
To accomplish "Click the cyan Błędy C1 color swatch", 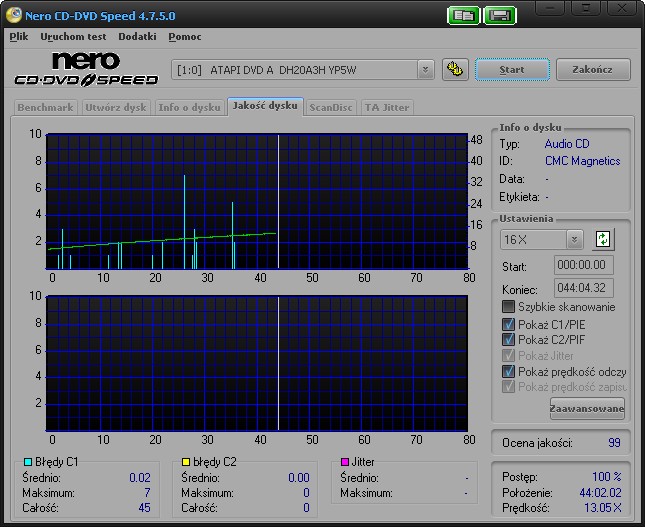I will coord(28,462).
